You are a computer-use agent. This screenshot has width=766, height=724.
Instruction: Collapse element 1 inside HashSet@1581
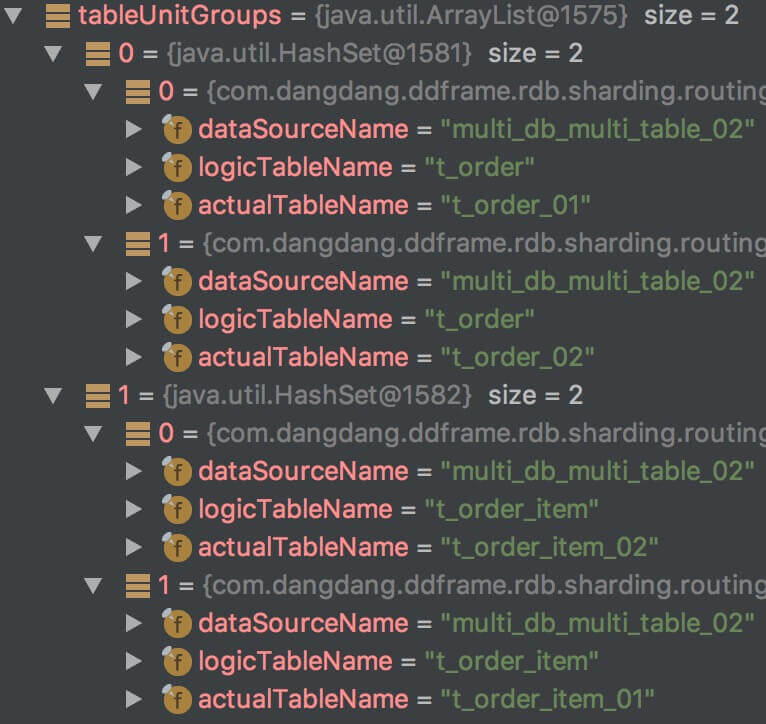94,243
